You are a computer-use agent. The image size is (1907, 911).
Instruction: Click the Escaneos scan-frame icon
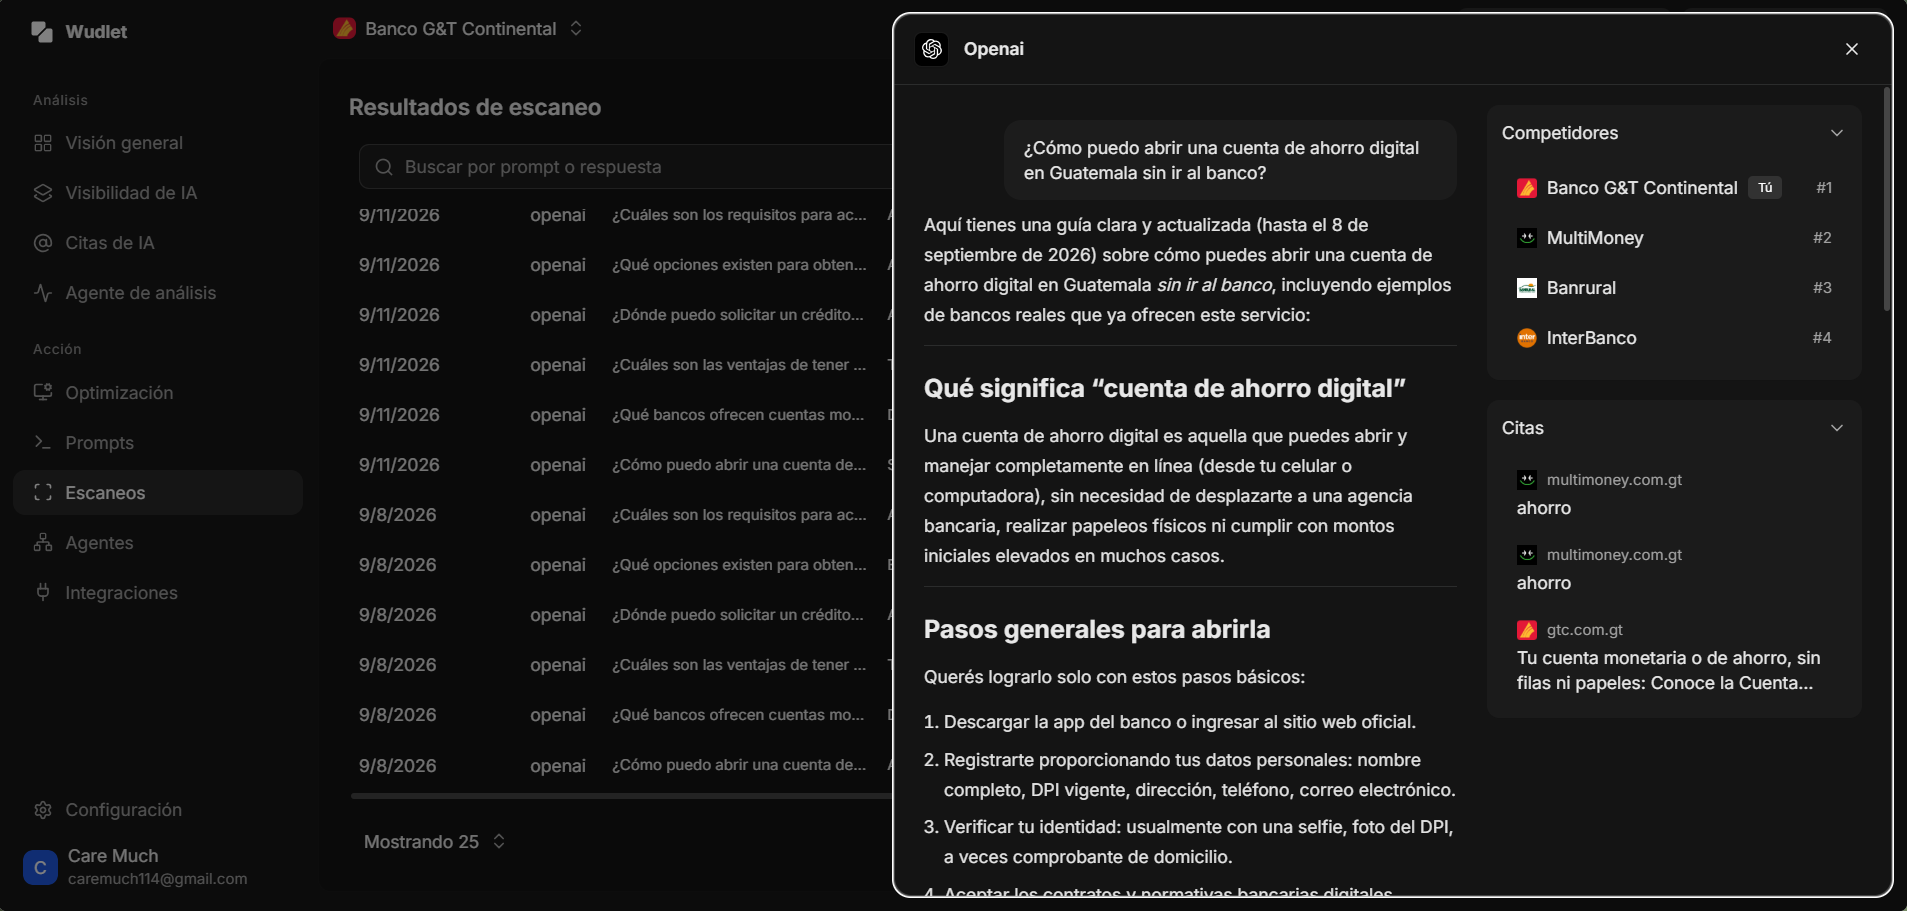click(43, 493)
